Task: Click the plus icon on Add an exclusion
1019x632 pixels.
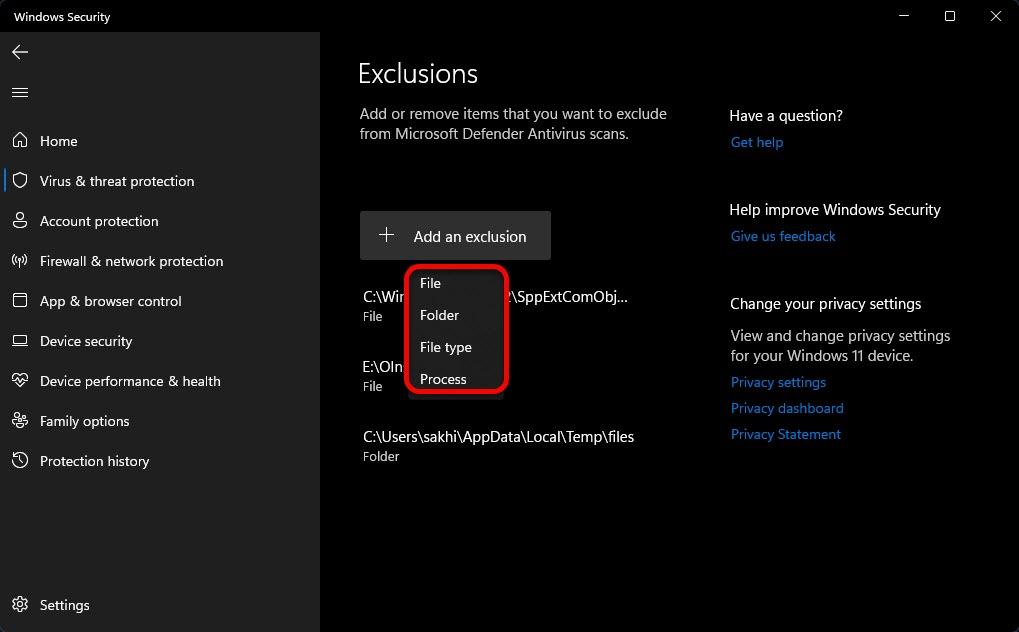Action: [387, 235]
